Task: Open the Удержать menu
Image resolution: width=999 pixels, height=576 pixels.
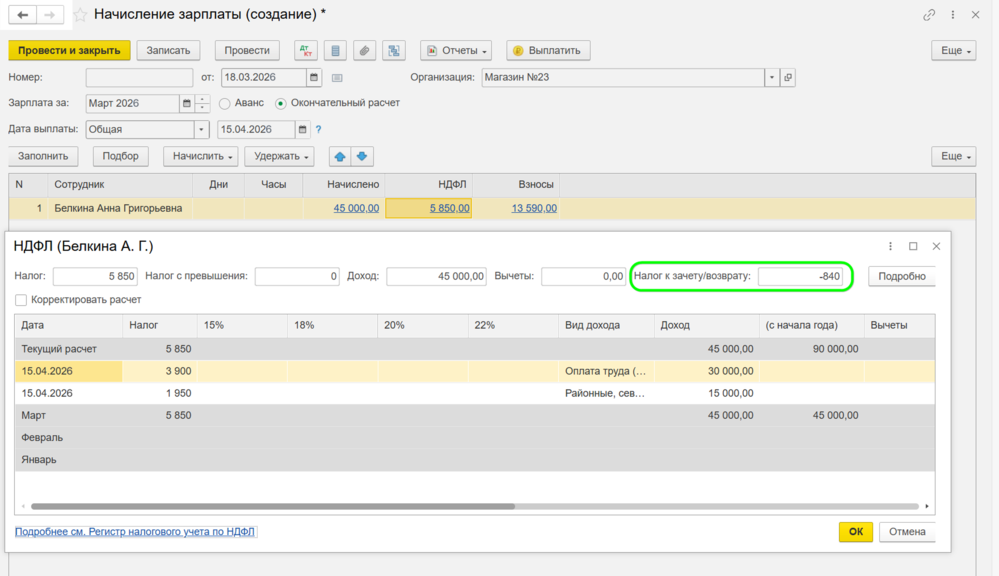Action: [x=279, y=156]
